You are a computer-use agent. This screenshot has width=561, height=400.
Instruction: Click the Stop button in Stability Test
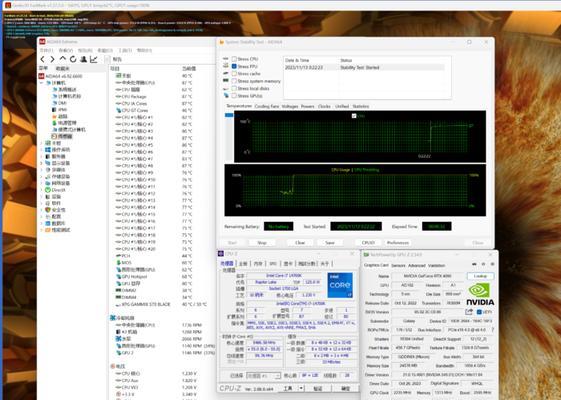point(262,243)
